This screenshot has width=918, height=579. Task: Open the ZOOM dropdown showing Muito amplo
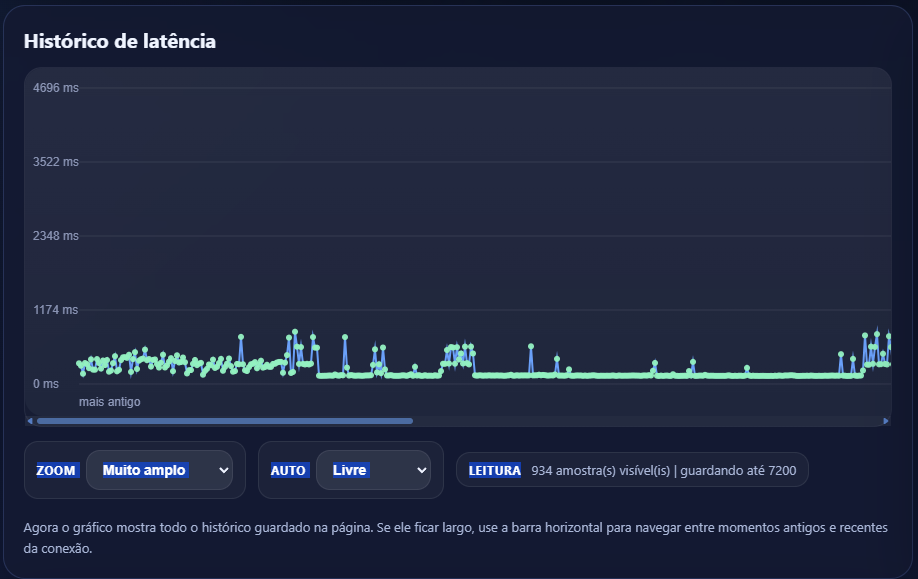click(x=158, y=470)
